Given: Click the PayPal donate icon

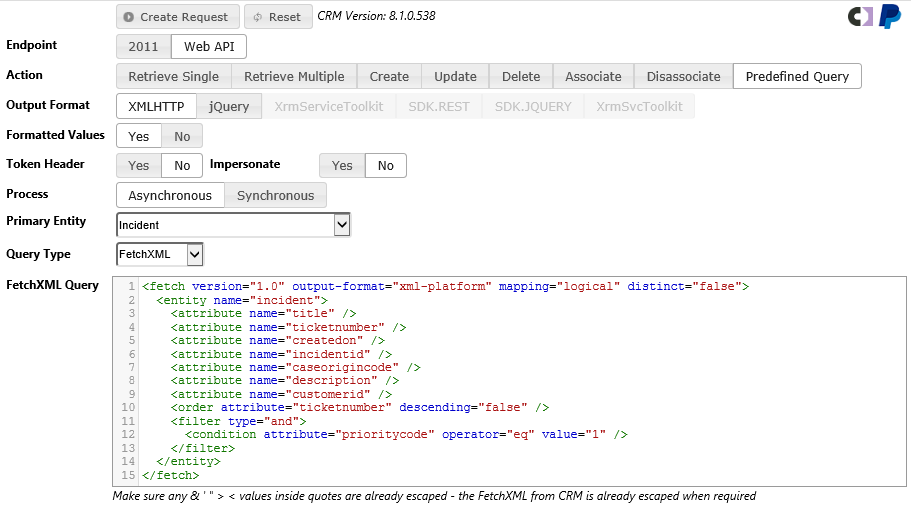Looking at the screenshot, I should 890,17.
